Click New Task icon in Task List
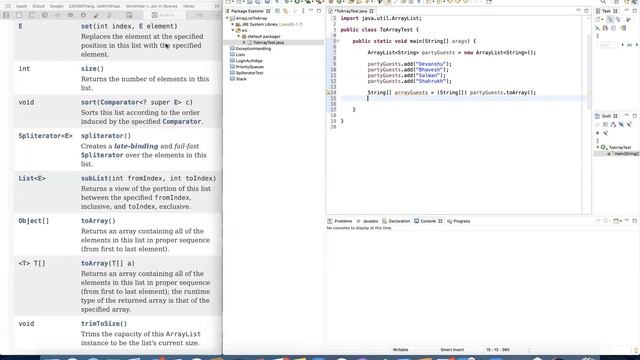The height and width of the screenshot is (360, 640). tap(598, 20)
